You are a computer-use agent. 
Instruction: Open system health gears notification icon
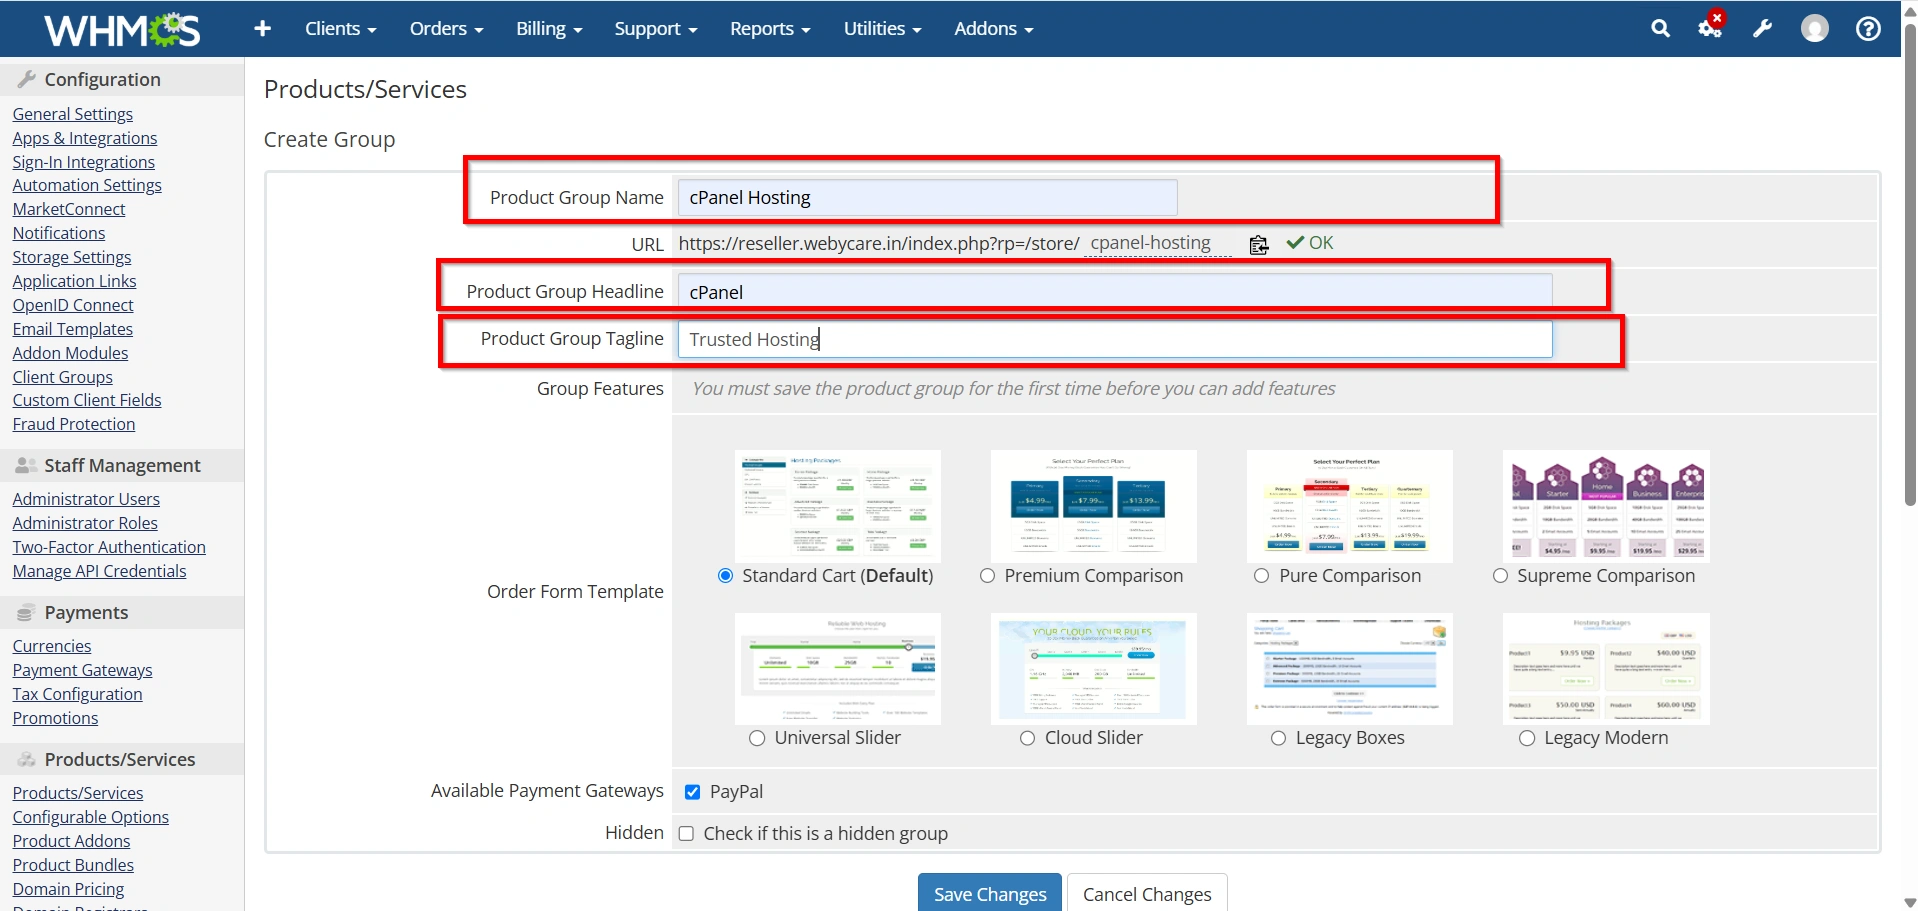[x=1711, y=27]
